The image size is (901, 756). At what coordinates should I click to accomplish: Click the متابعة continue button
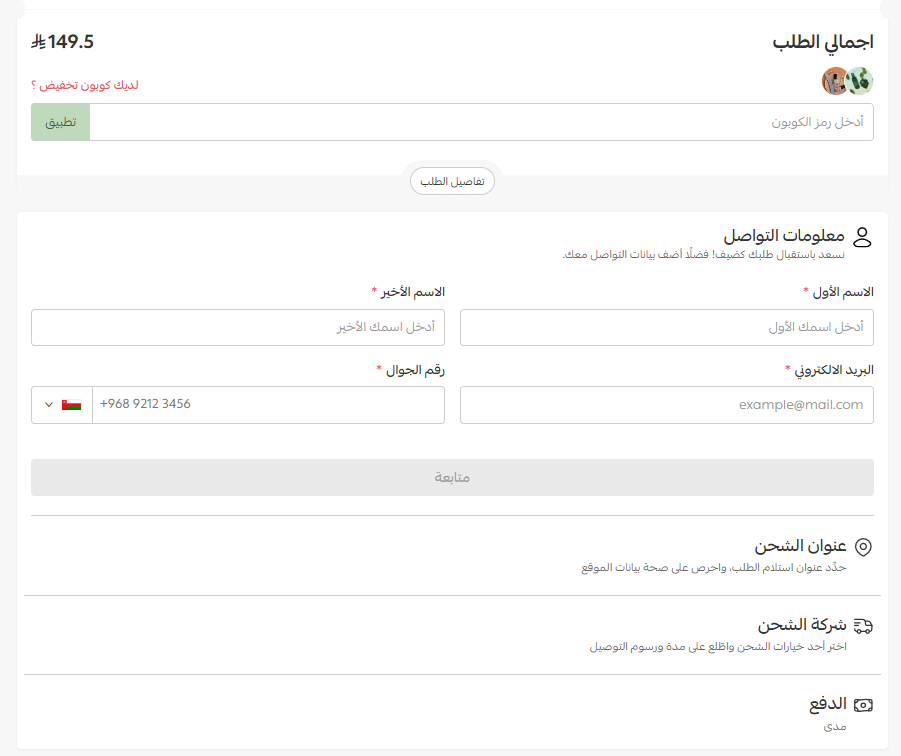(451, 477)
